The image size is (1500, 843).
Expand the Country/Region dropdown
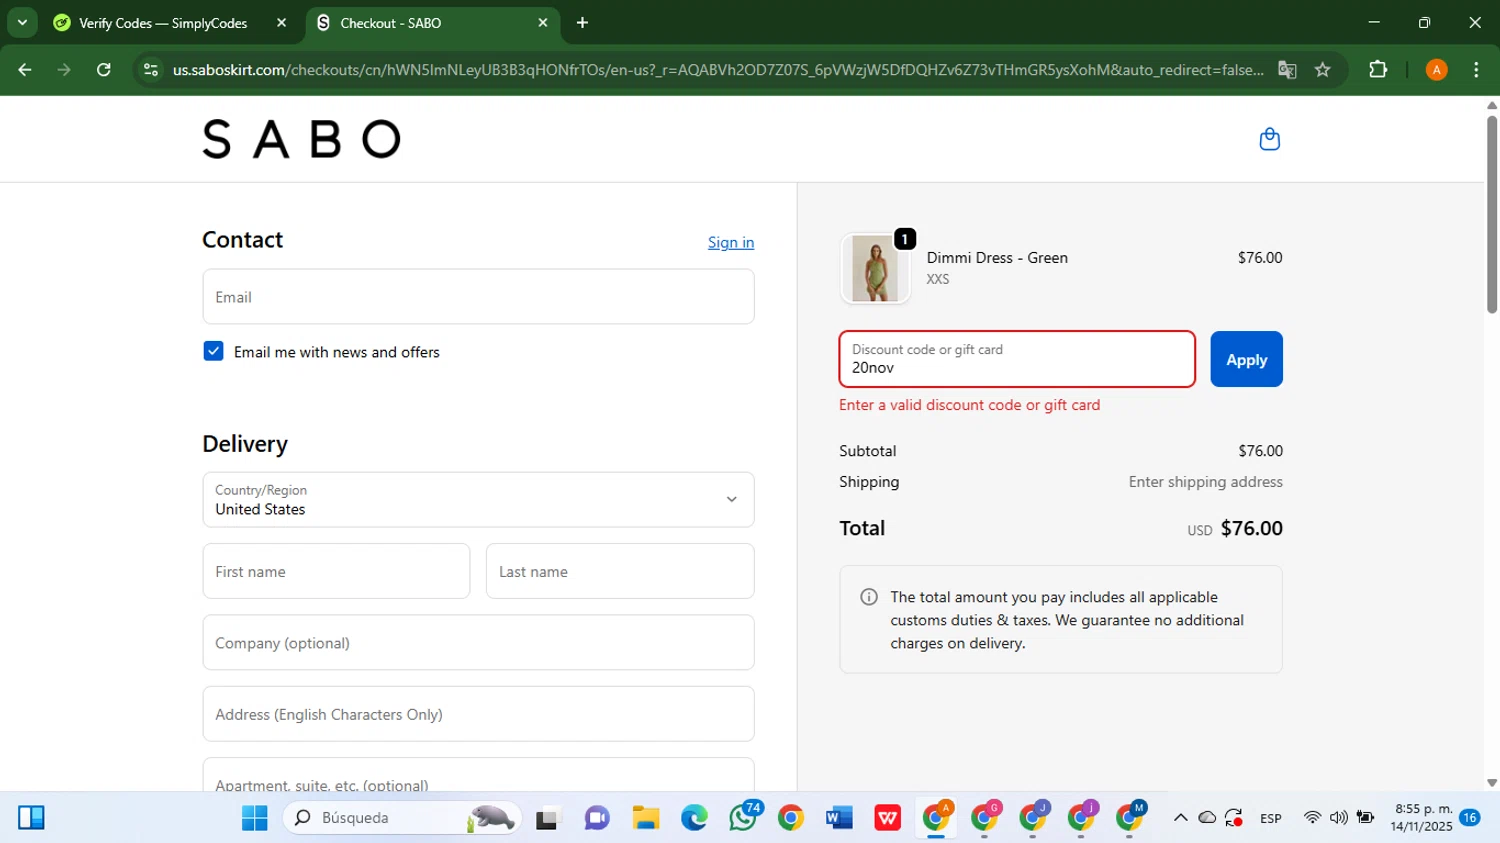pyautogui.click(x=478, y=500)
